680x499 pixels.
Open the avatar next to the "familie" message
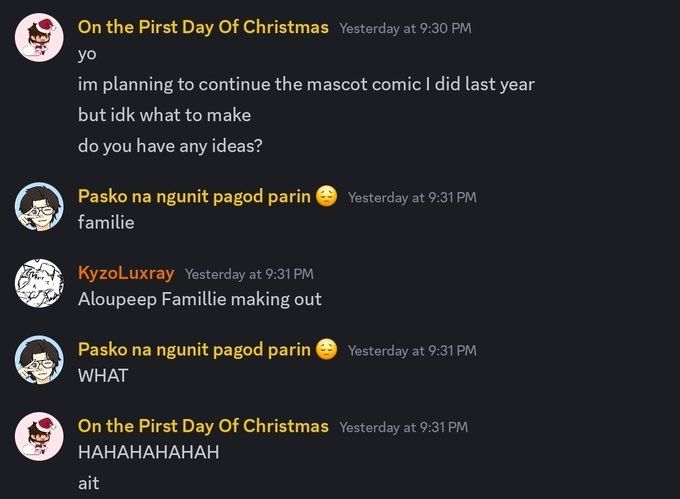39,208
